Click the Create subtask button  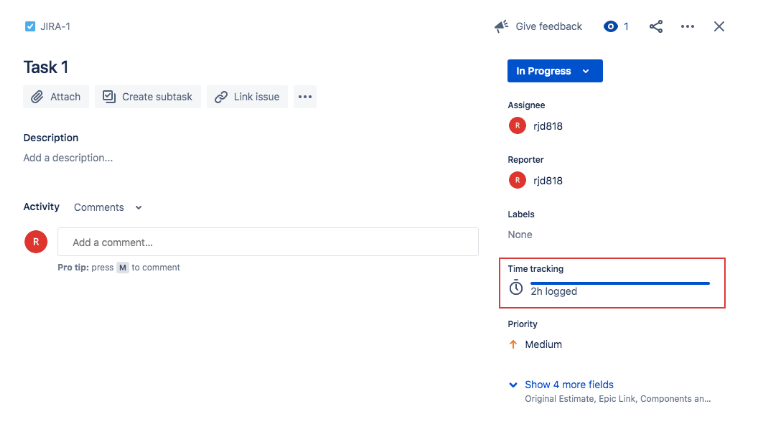pos(148,97)
